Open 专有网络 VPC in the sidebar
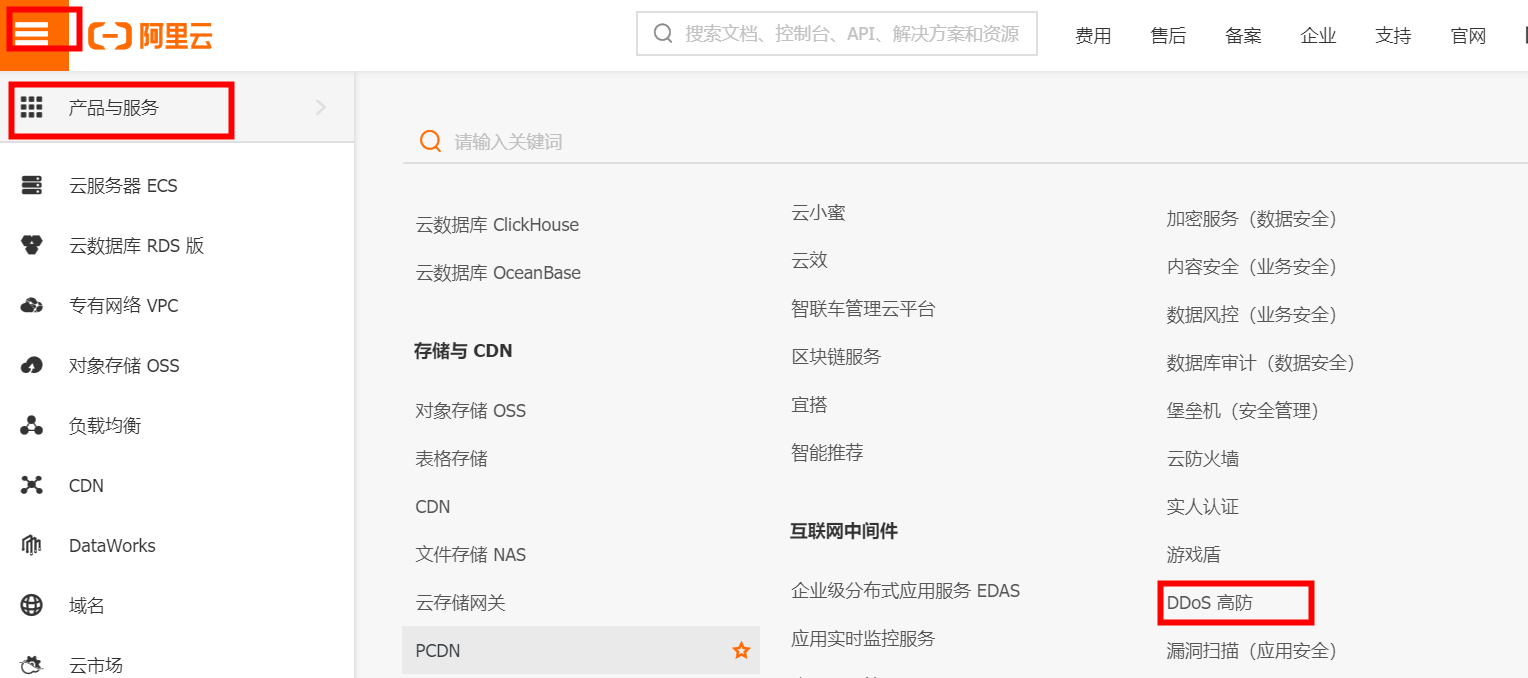Viewport: 1528px width, 678px height. (x=123, y=306)
